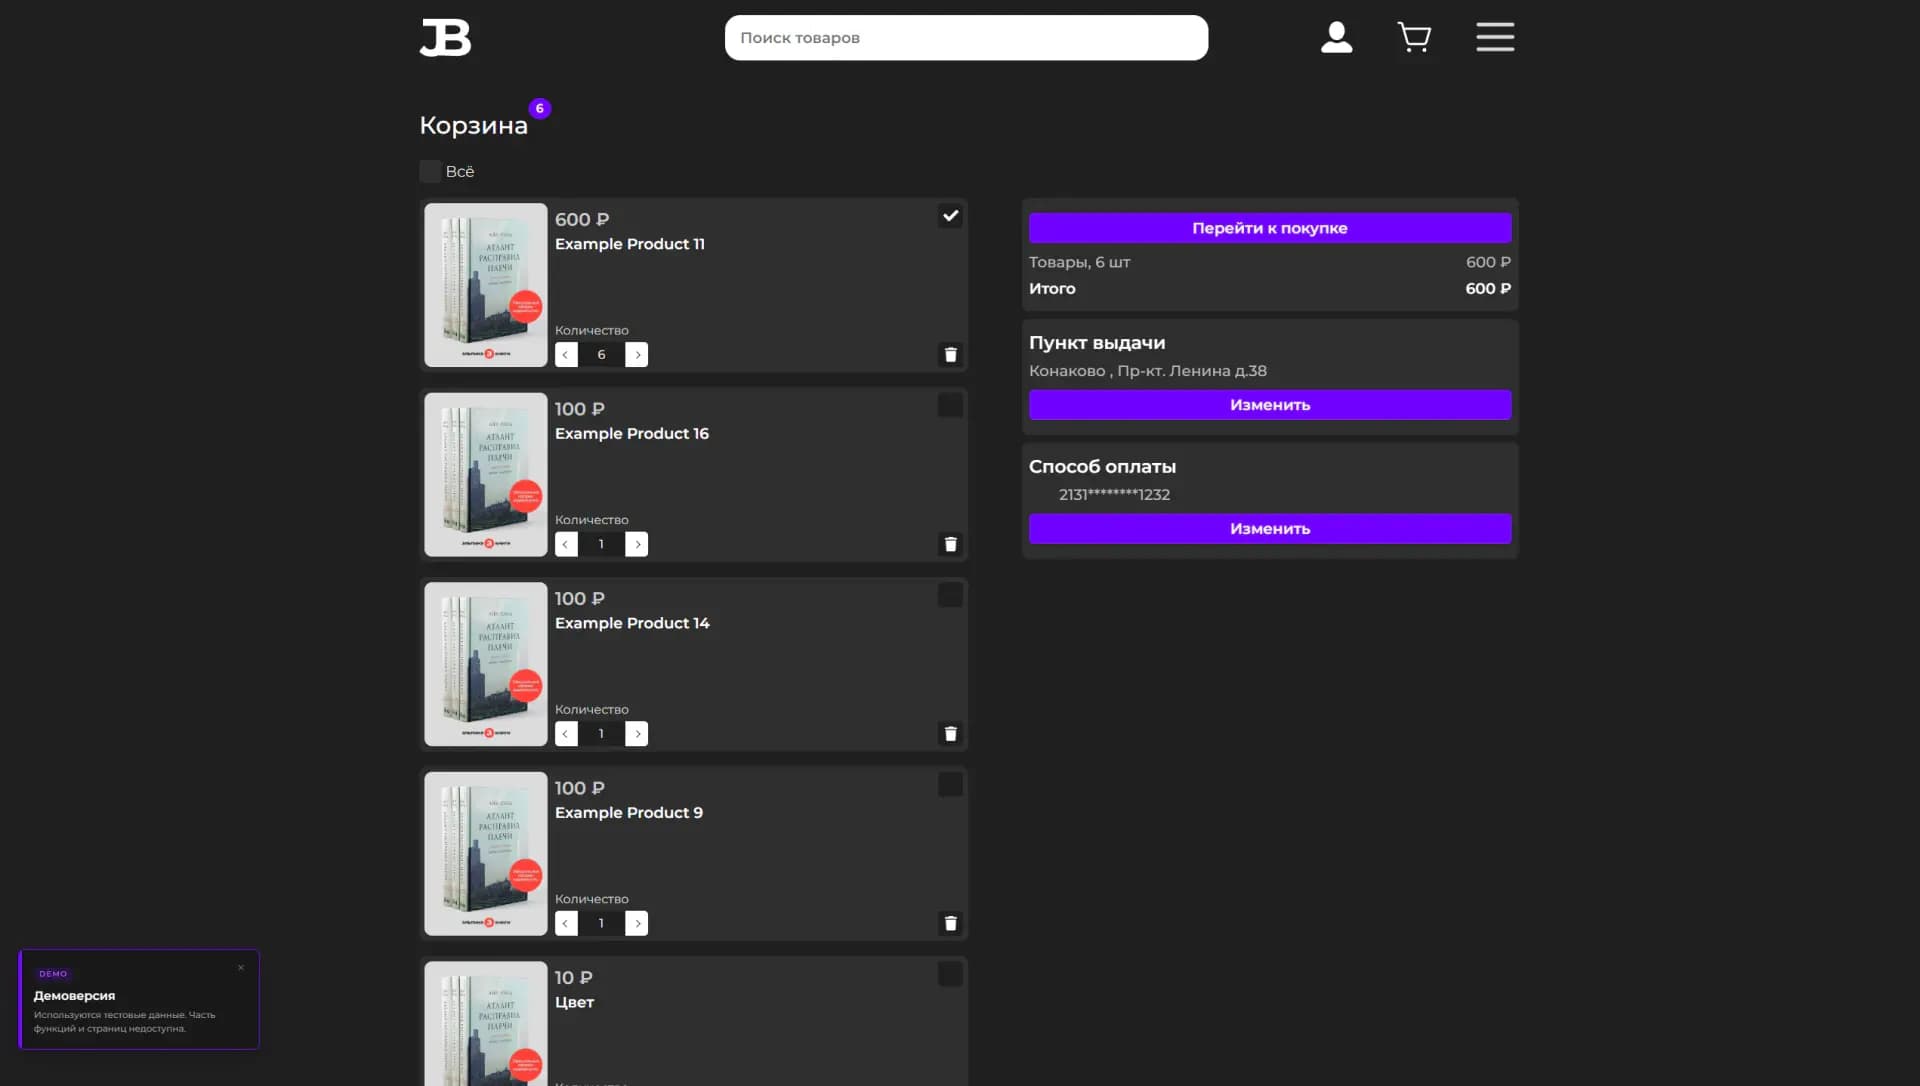The image size is (1920, 1086).
Task: Decrease quantity of Example Product 14
Action: click(x=566, y=734)
